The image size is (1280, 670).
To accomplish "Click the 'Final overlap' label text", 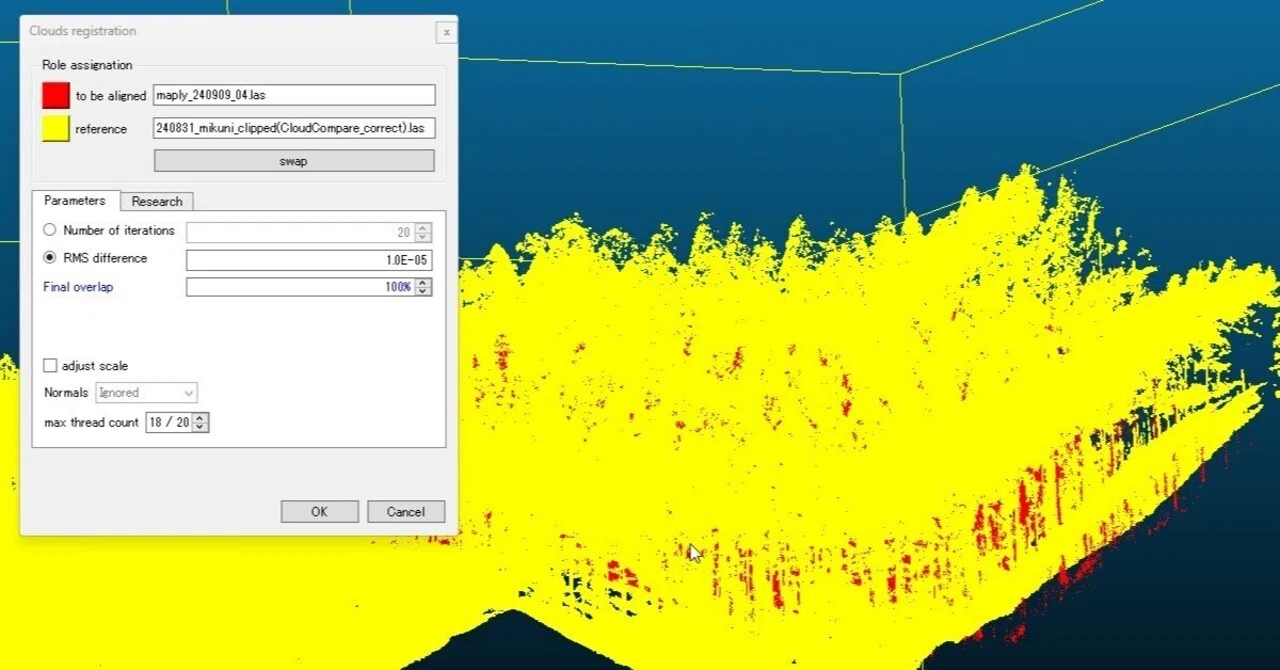I will [x=78, y=287].
